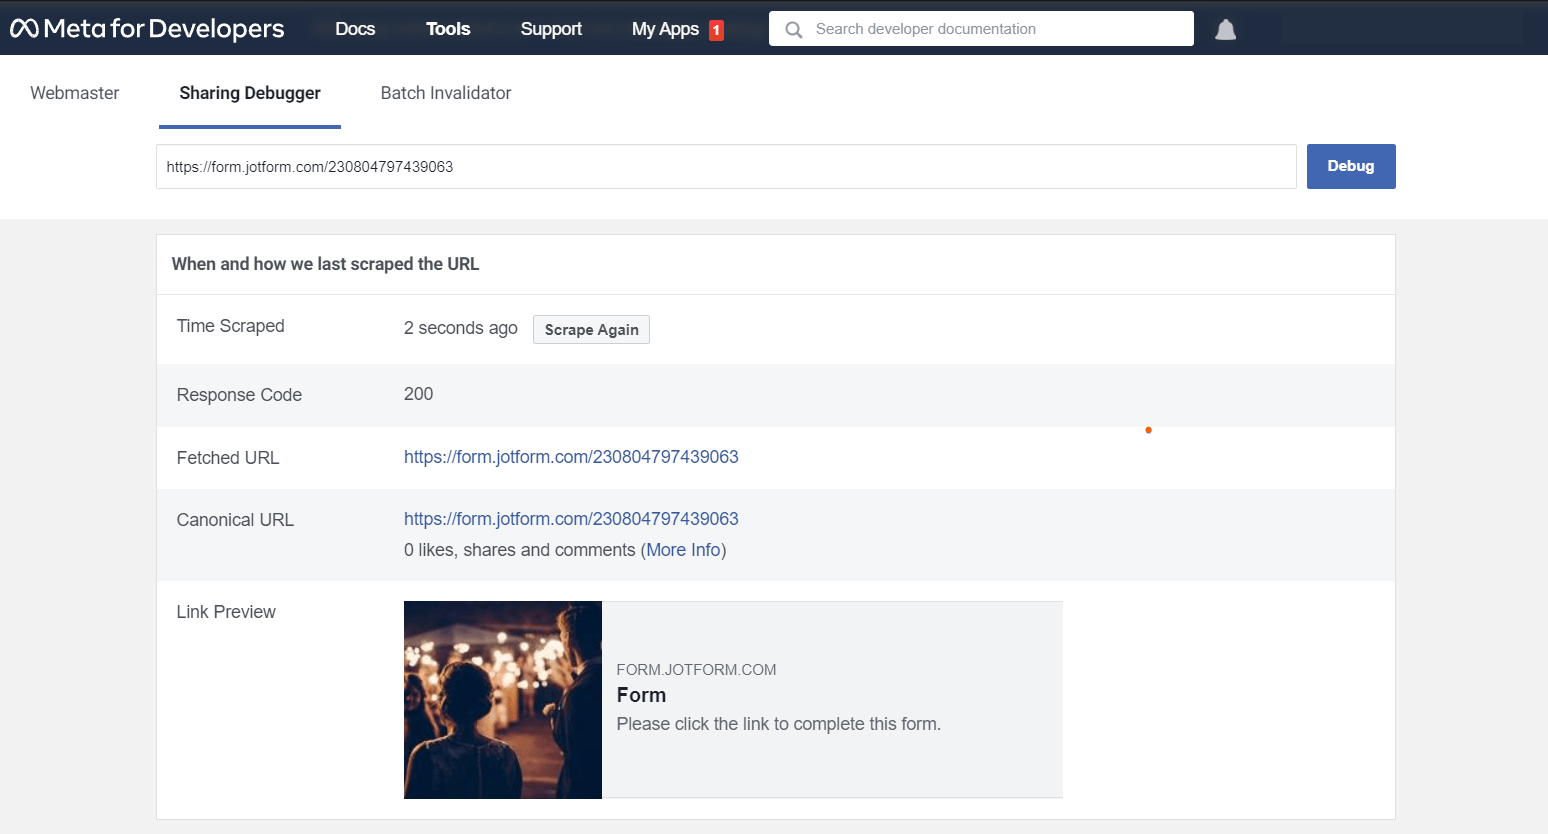
Task: Click the FORM.JOTFORM.COM preview domain text
Action: [x=696, y=670]
